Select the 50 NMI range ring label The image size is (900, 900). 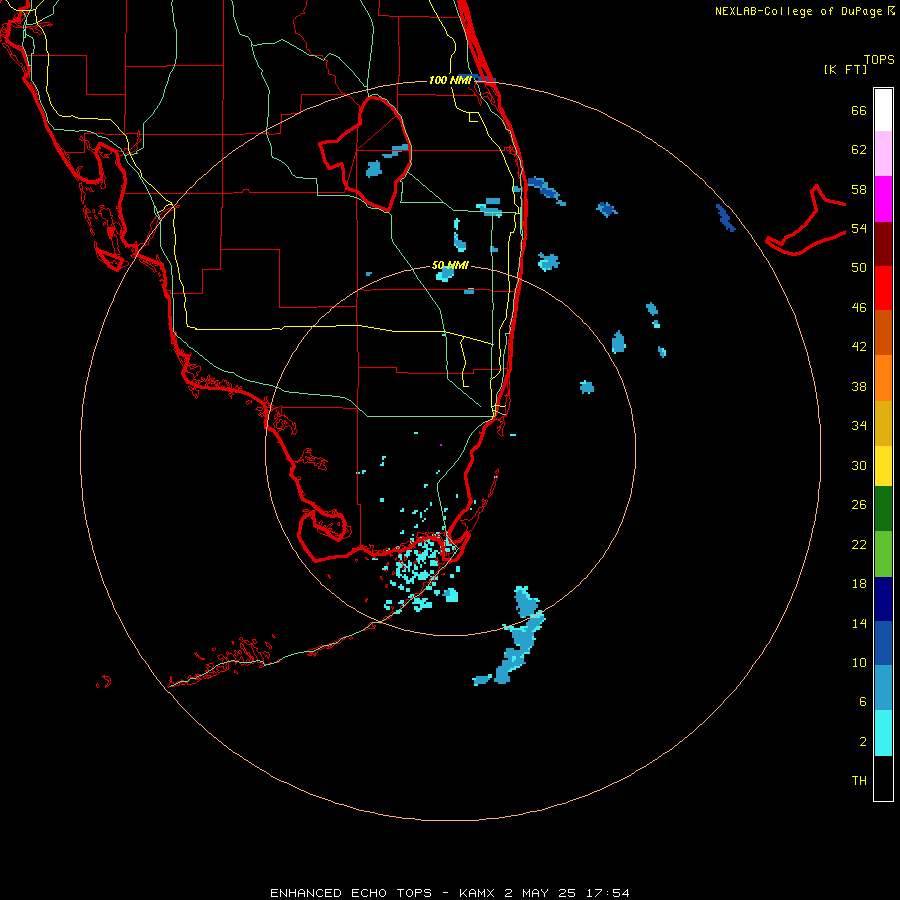[x=450, y=265]
